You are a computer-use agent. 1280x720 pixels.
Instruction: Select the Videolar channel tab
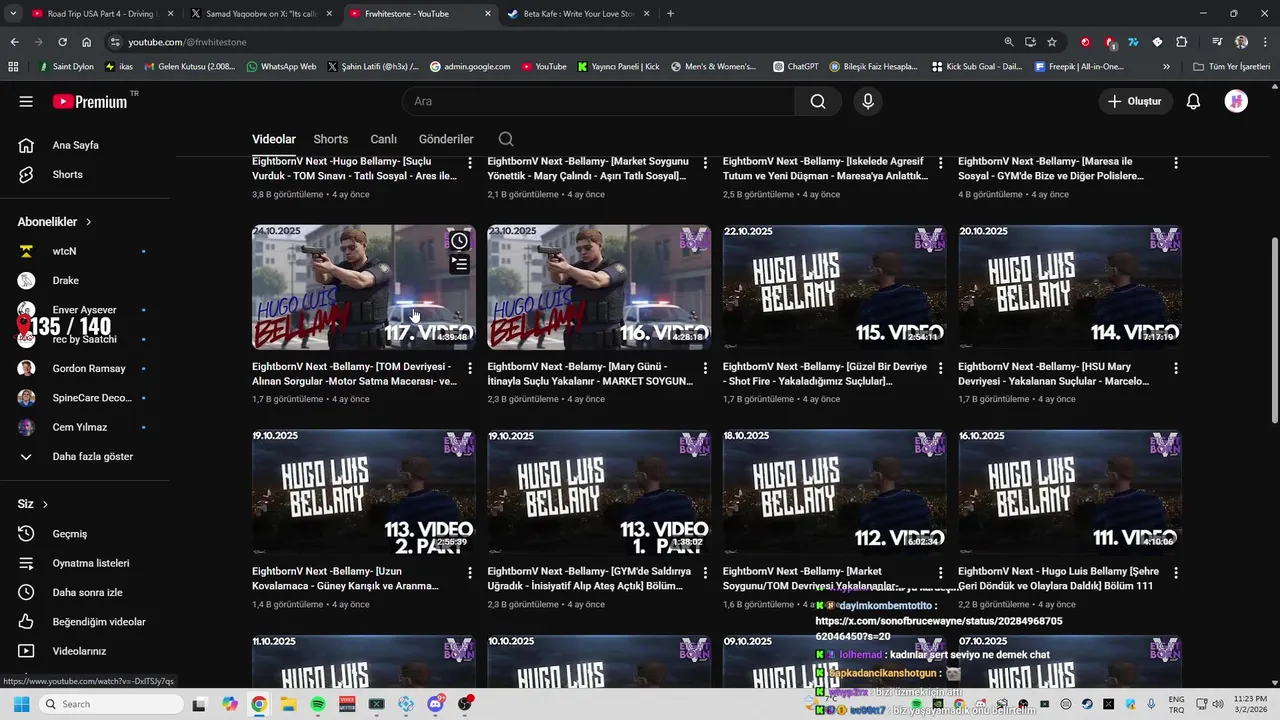tap(274, 139)
